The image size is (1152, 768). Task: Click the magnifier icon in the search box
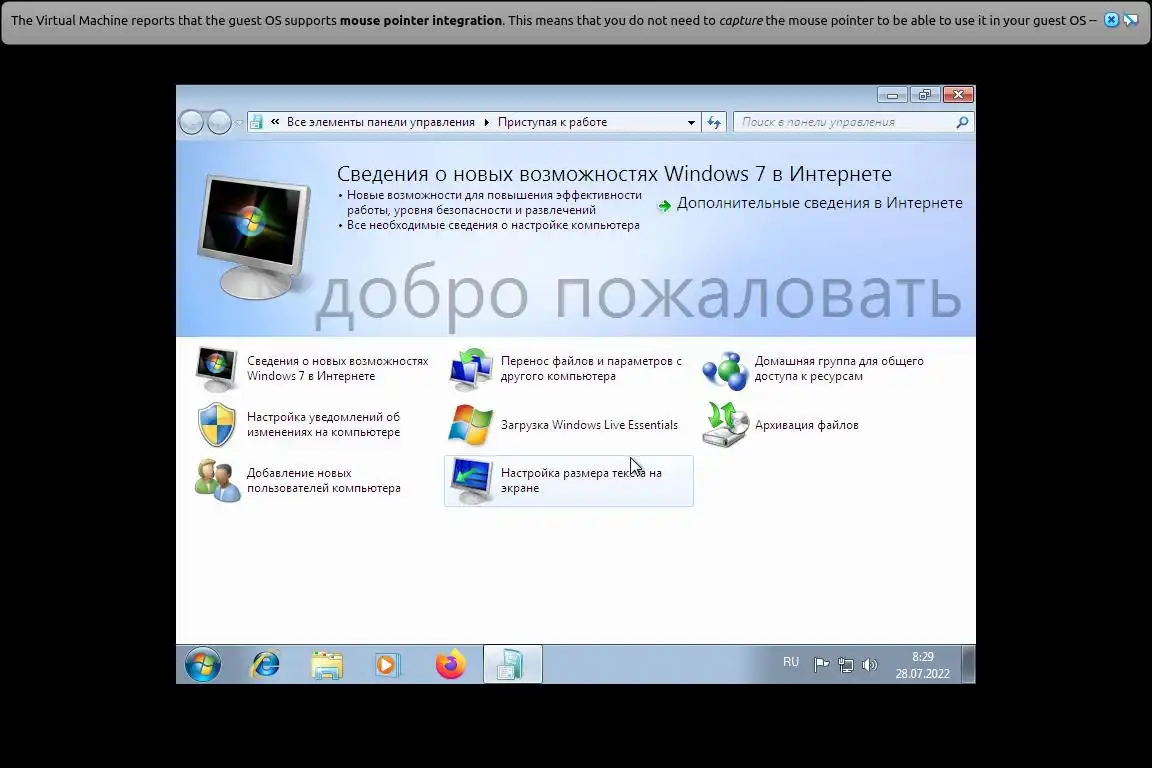pos(962,122)
